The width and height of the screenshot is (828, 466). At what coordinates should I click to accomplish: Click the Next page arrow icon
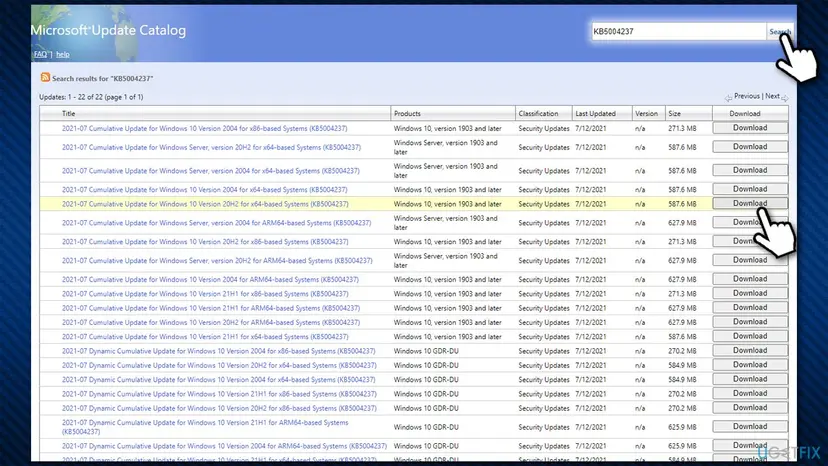click(785, 98)
